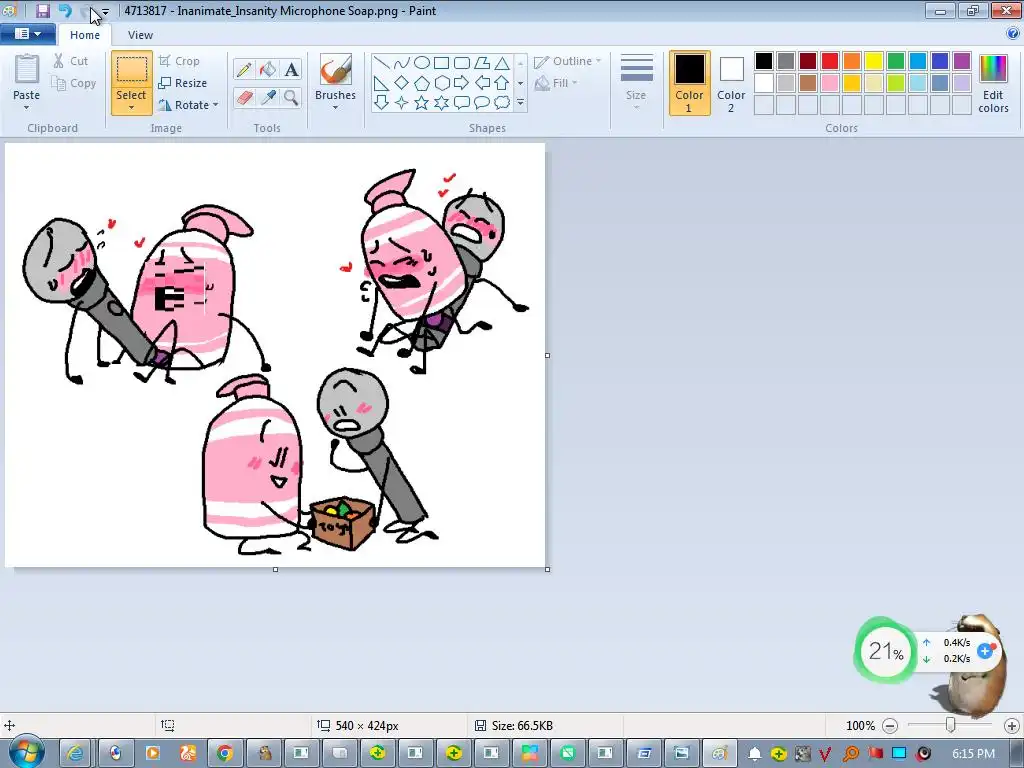
Task: Choose the Down arrow shape
Action: point(382,103)
